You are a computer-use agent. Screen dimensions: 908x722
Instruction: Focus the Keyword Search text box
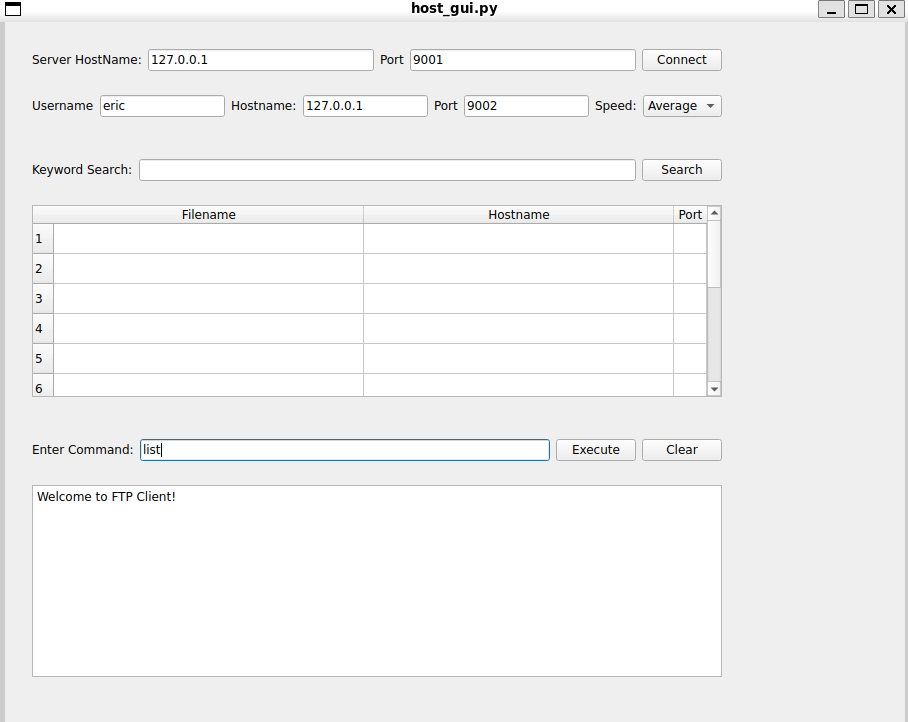click(387, 170)
